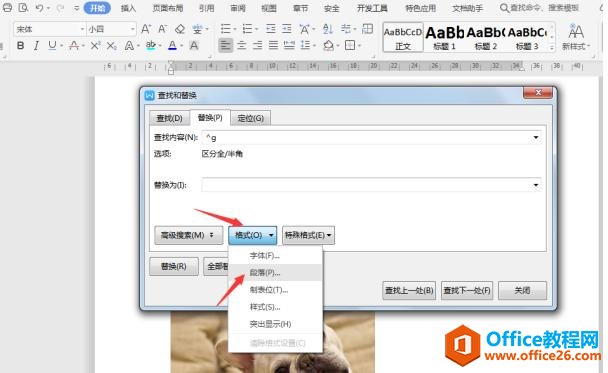Image resolution: width=608 pixels, height=373 pixels.
Task: Open the 格式(O) dropdown button
Action: click(x=252, y=235)
